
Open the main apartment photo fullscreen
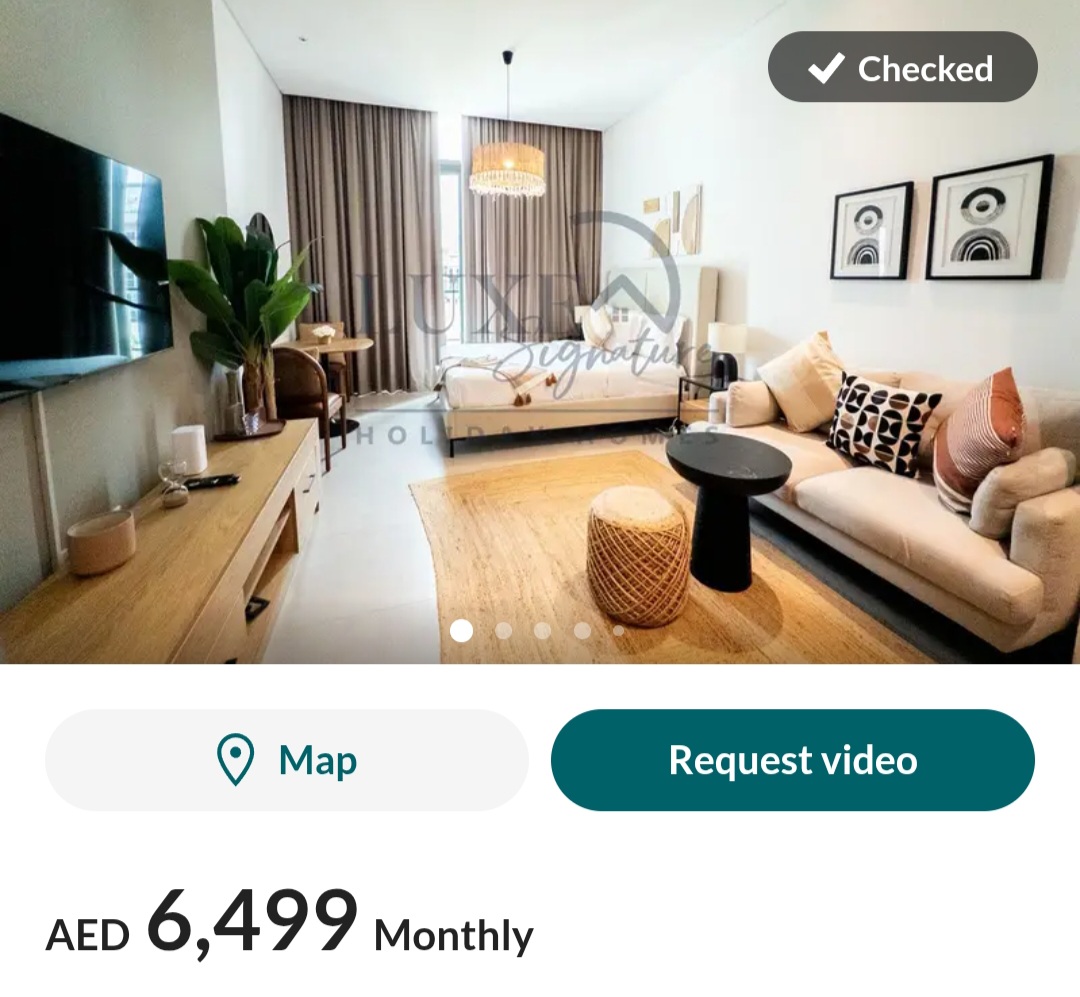(x=540, y=331)
